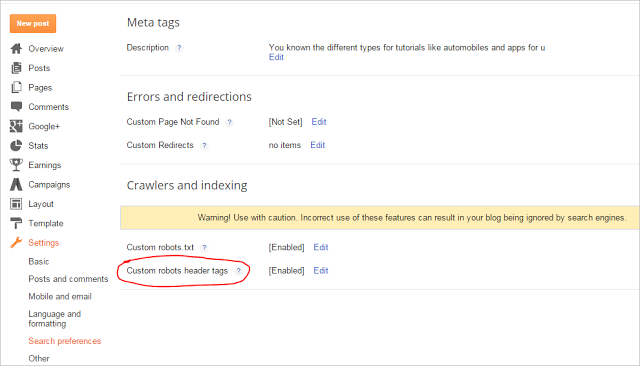The width and height of the screenshot is (640, 366).
Task: Open the Overview section
Action: (x=46, y=49)
